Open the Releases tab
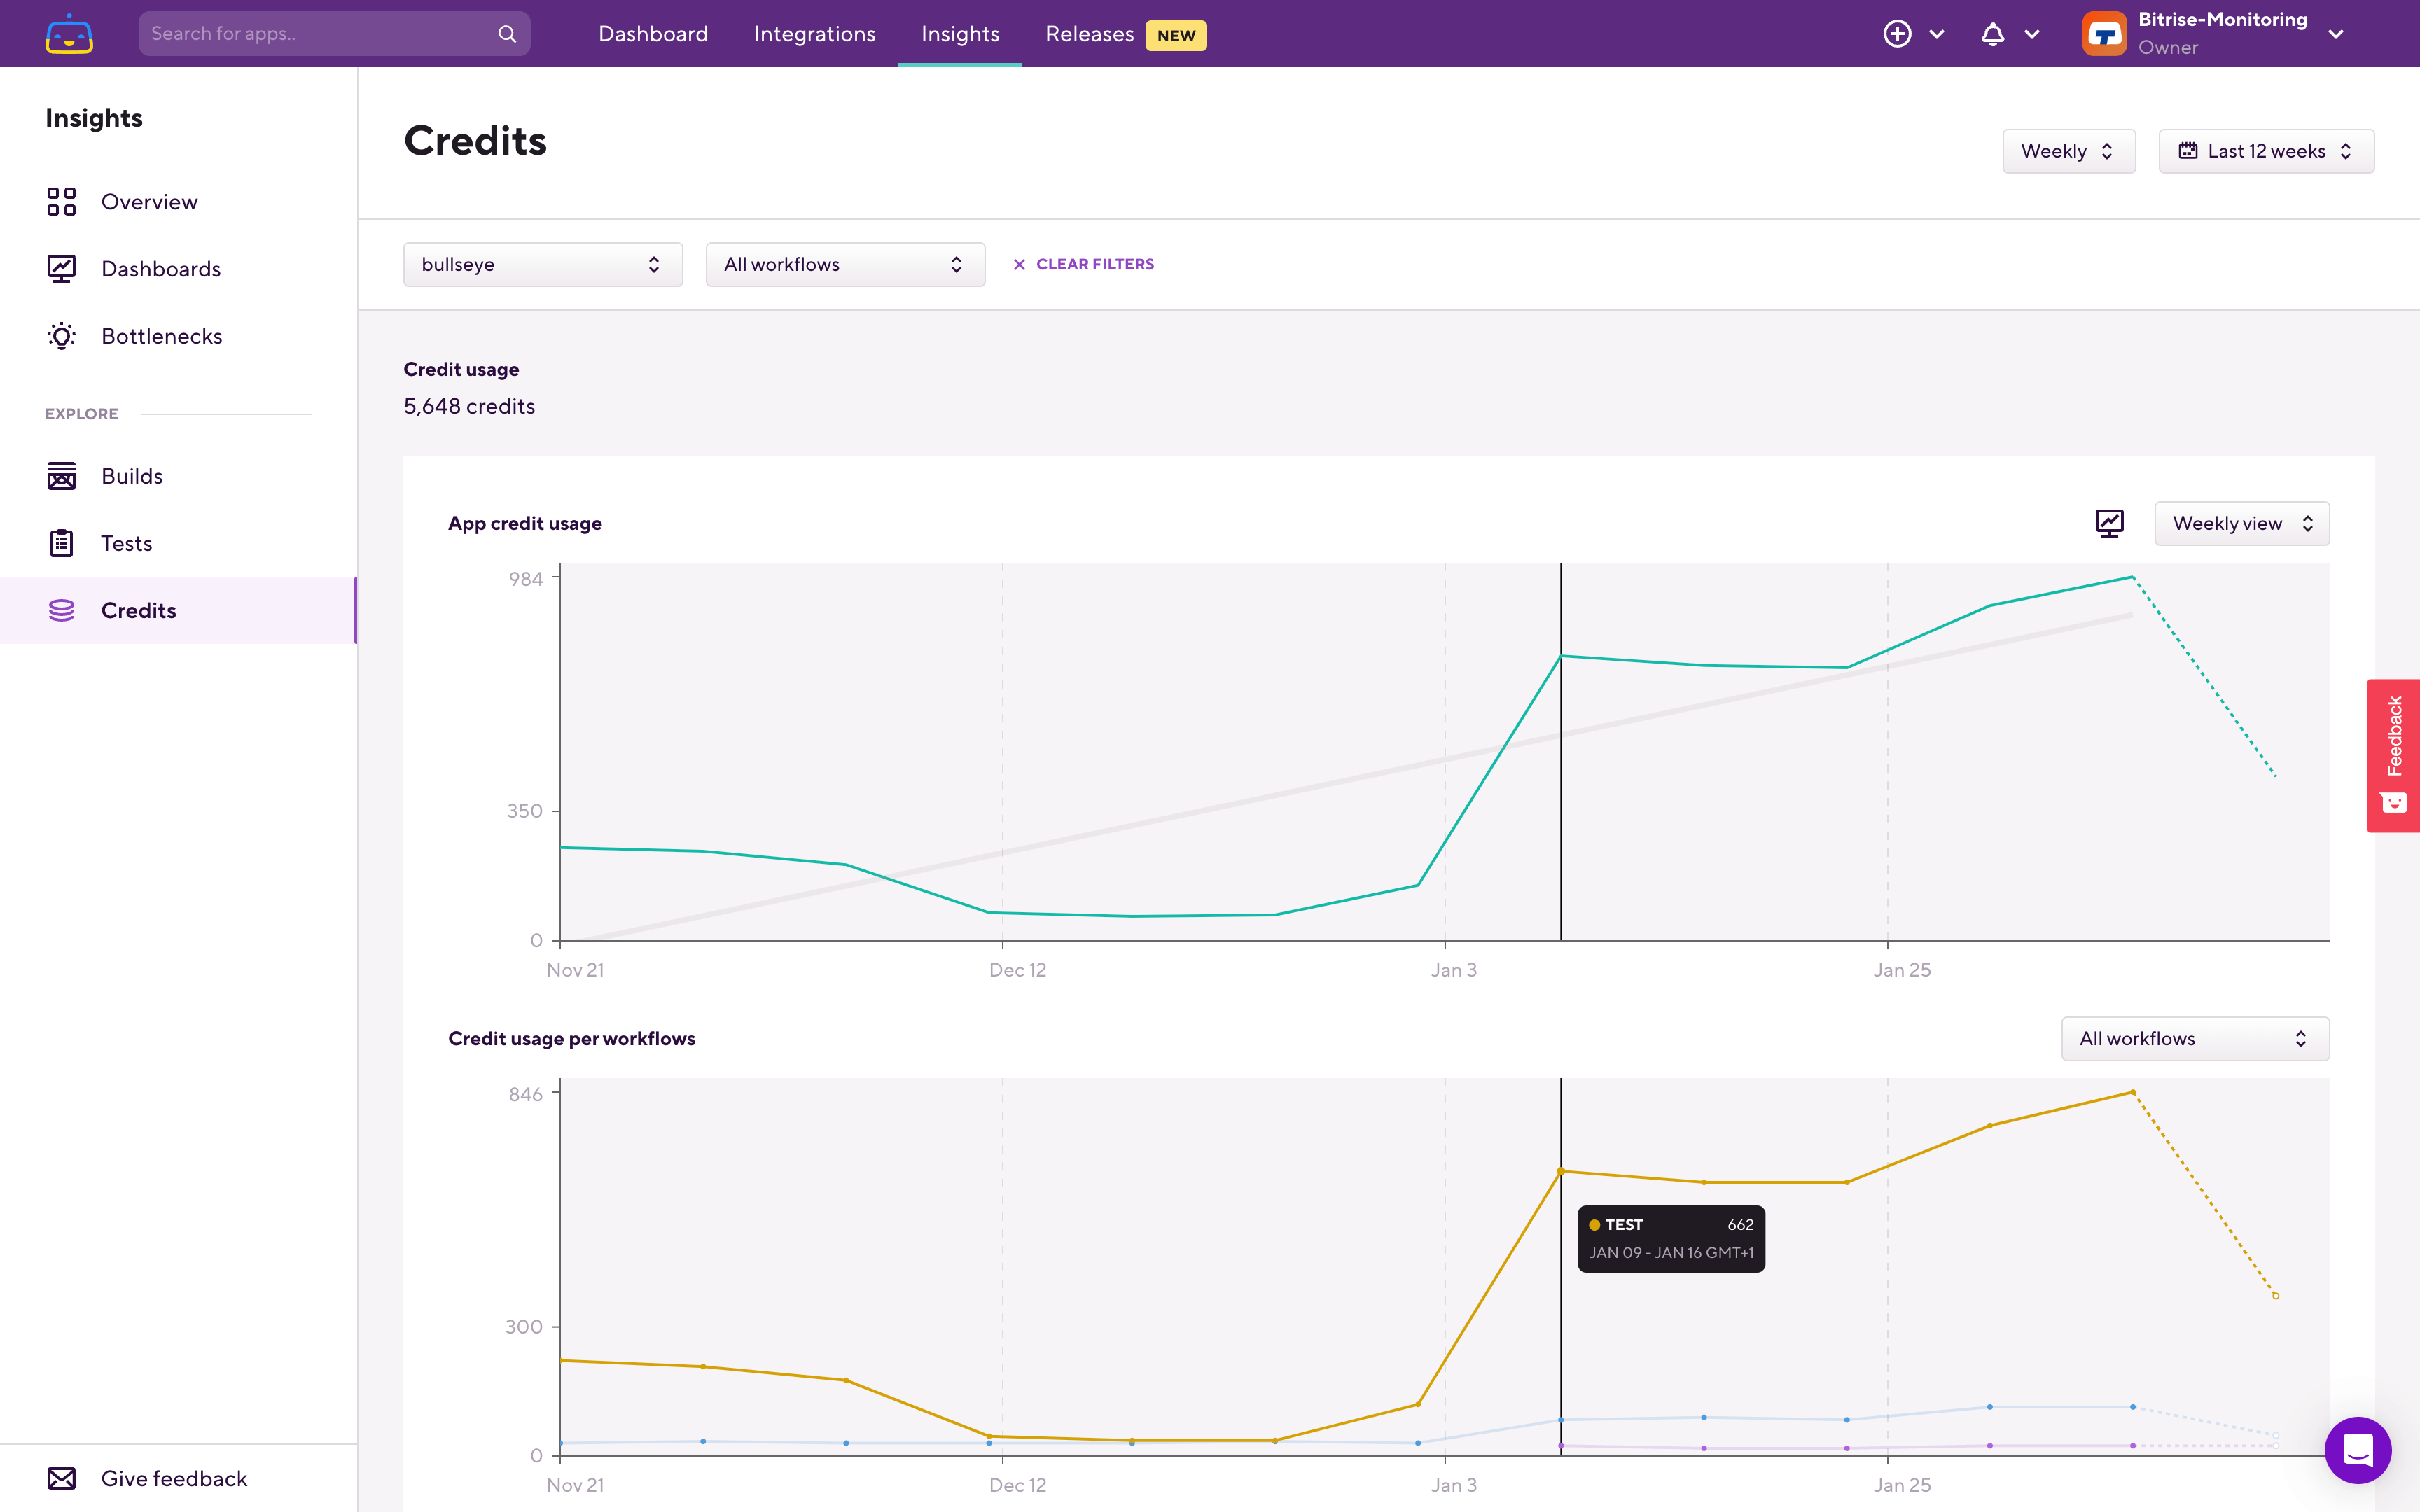The height and width of the screenshot is (1512, 2420). coord(1089,34)
